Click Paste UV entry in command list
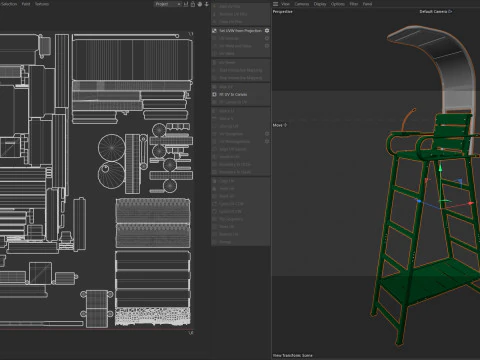The height and width of the screenshot is (360, 480). (227, 189)
